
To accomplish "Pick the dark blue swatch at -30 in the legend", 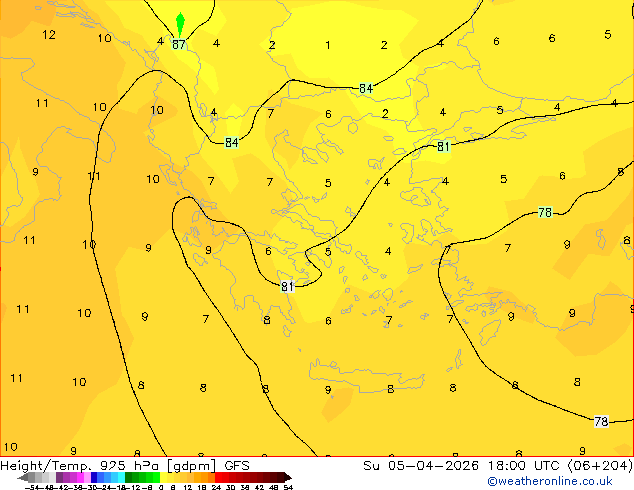I will (94, 477).
